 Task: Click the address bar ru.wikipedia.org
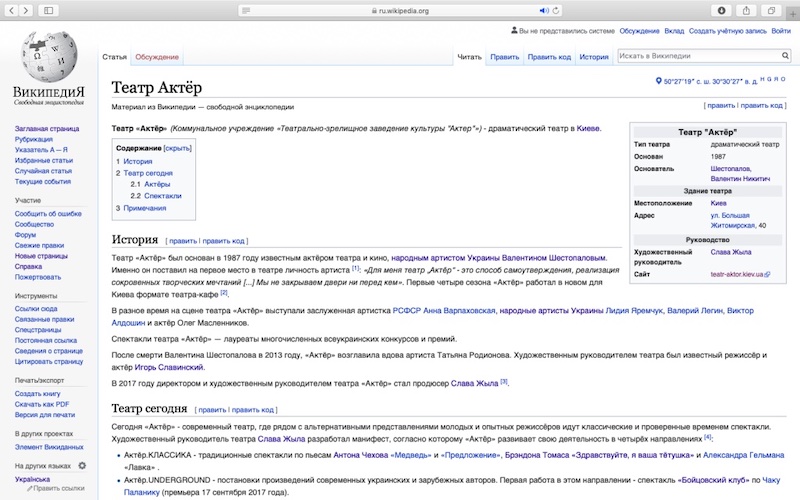pos(399,10)
